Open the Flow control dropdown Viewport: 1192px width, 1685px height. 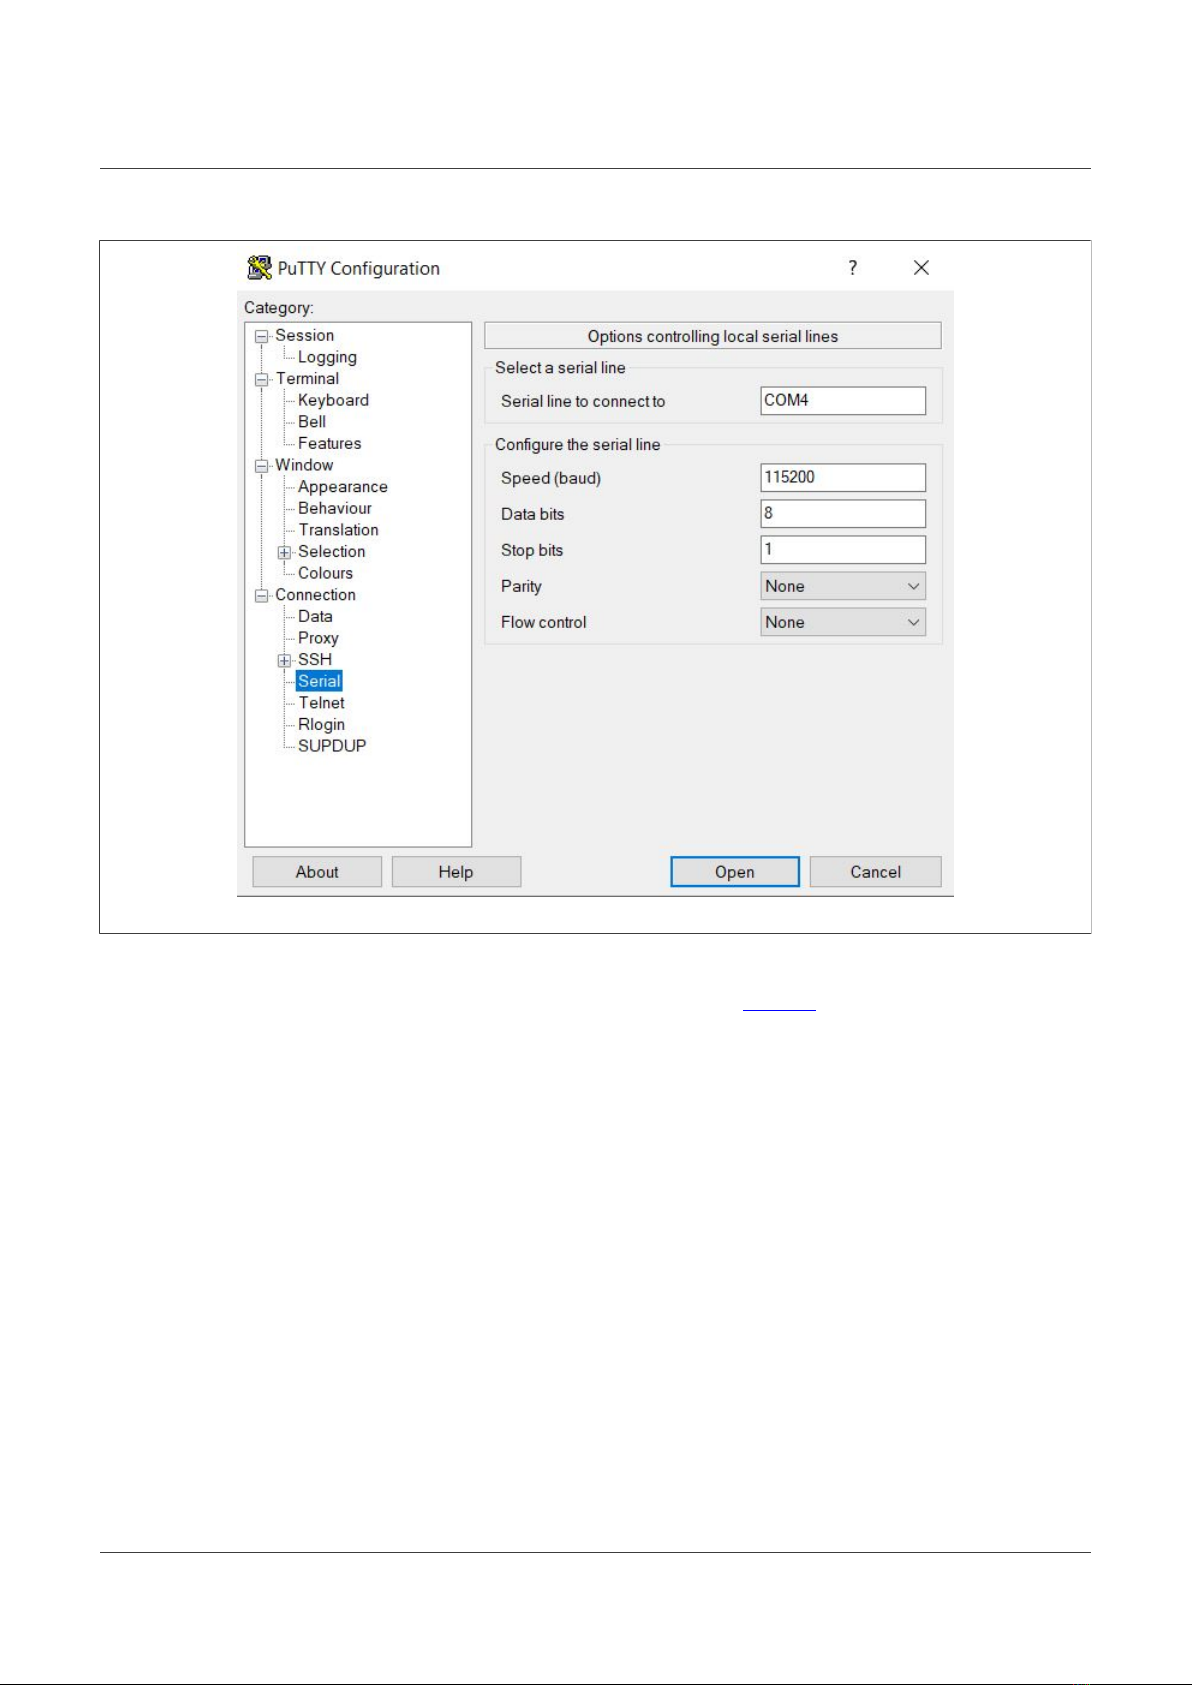[x=843, y=622]
